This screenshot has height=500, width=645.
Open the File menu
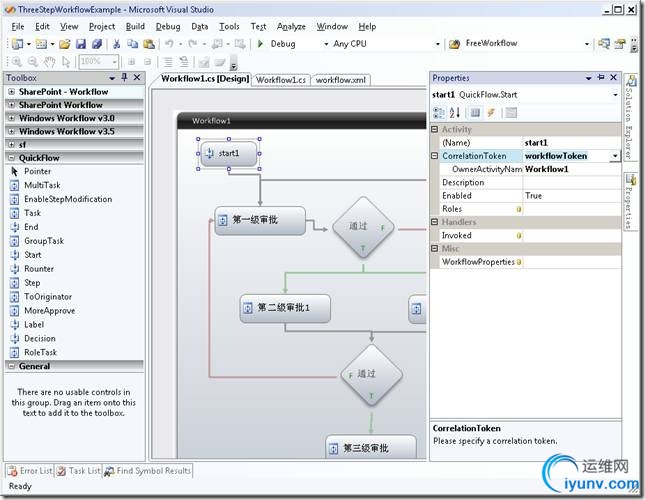click(x=18, y=27)
